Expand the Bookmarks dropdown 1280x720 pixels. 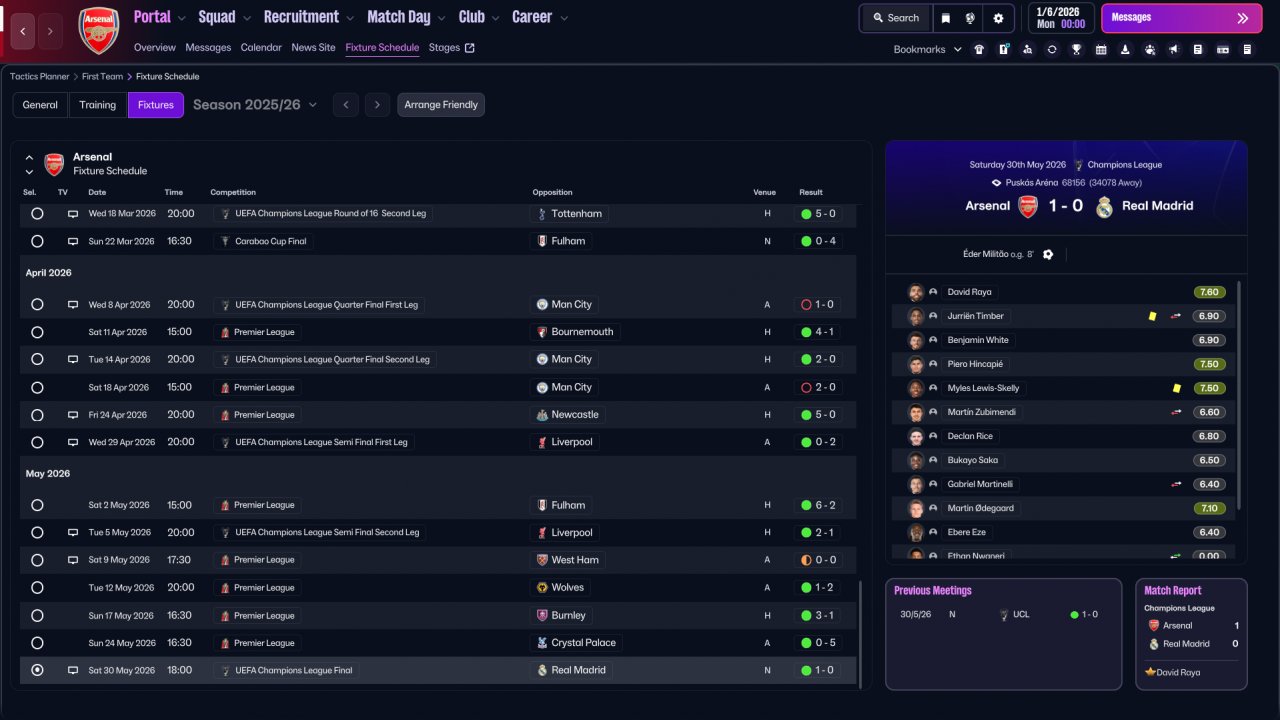coord(927,49)
